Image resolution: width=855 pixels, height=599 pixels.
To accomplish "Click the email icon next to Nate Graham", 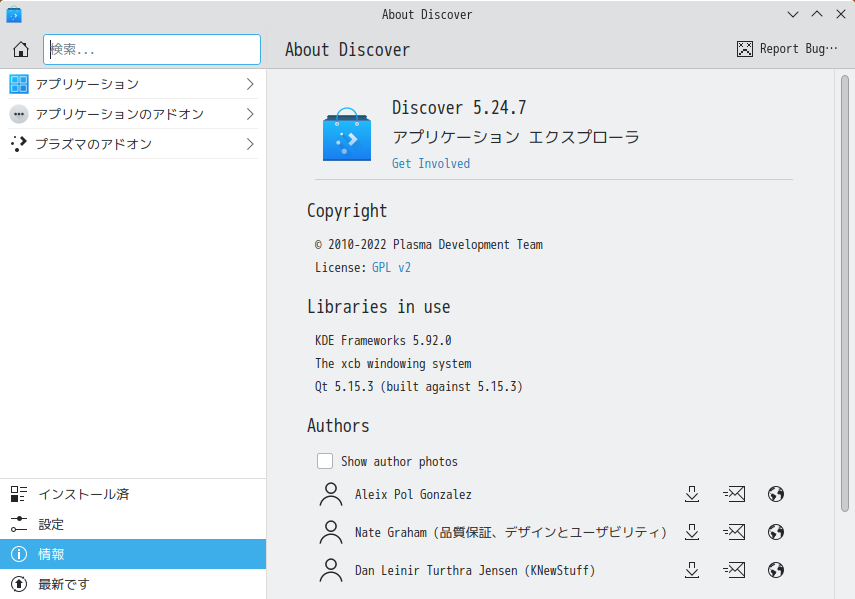I will [733, 532].
